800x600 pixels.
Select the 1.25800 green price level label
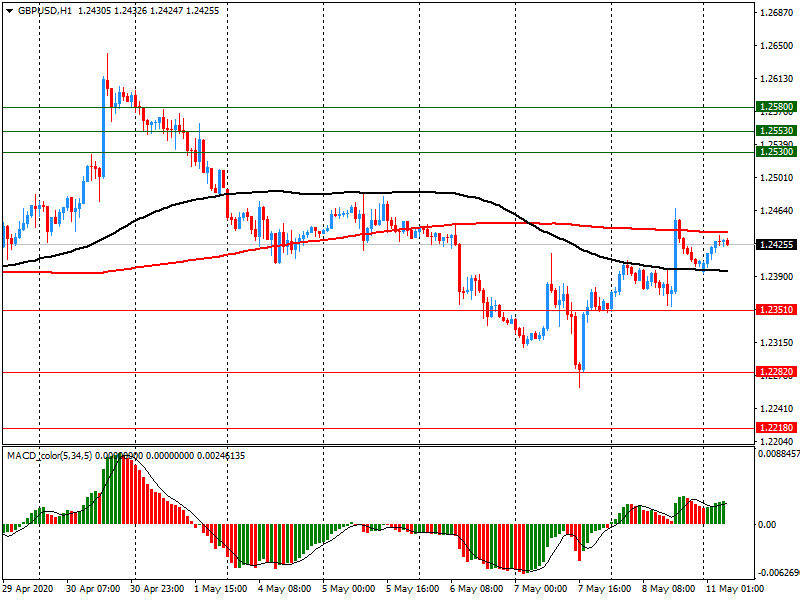[777, 107]
